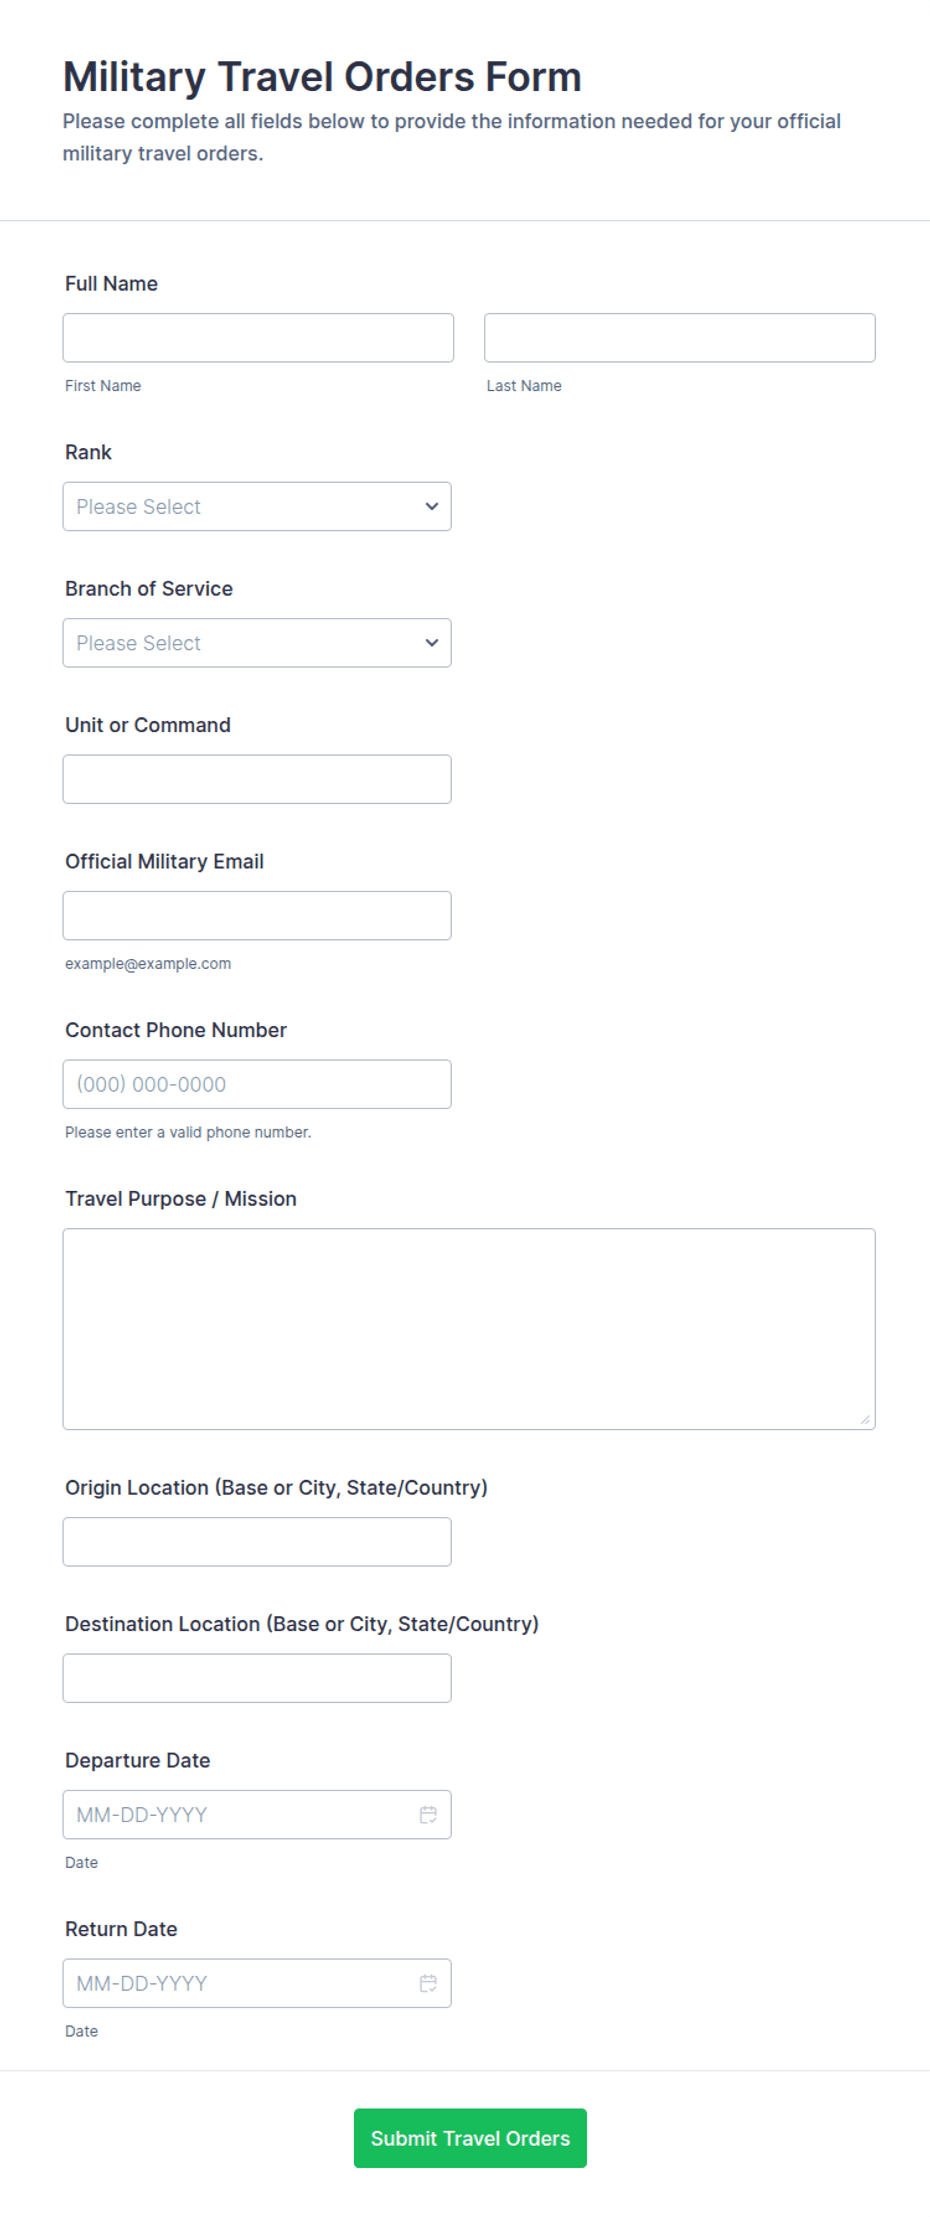This screenshot has width=930, height=2217.
Task: Click the Return Date MM-DD-YYYY field
Action: (257, 1983)
